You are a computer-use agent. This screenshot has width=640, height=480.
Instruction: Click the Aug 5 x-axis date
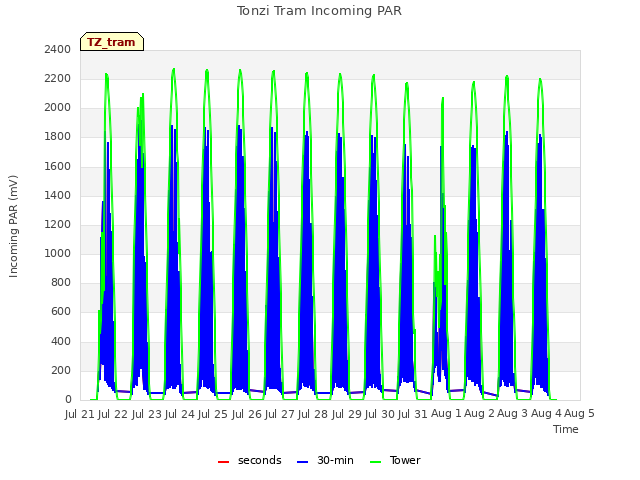click(x=580, y=414)
